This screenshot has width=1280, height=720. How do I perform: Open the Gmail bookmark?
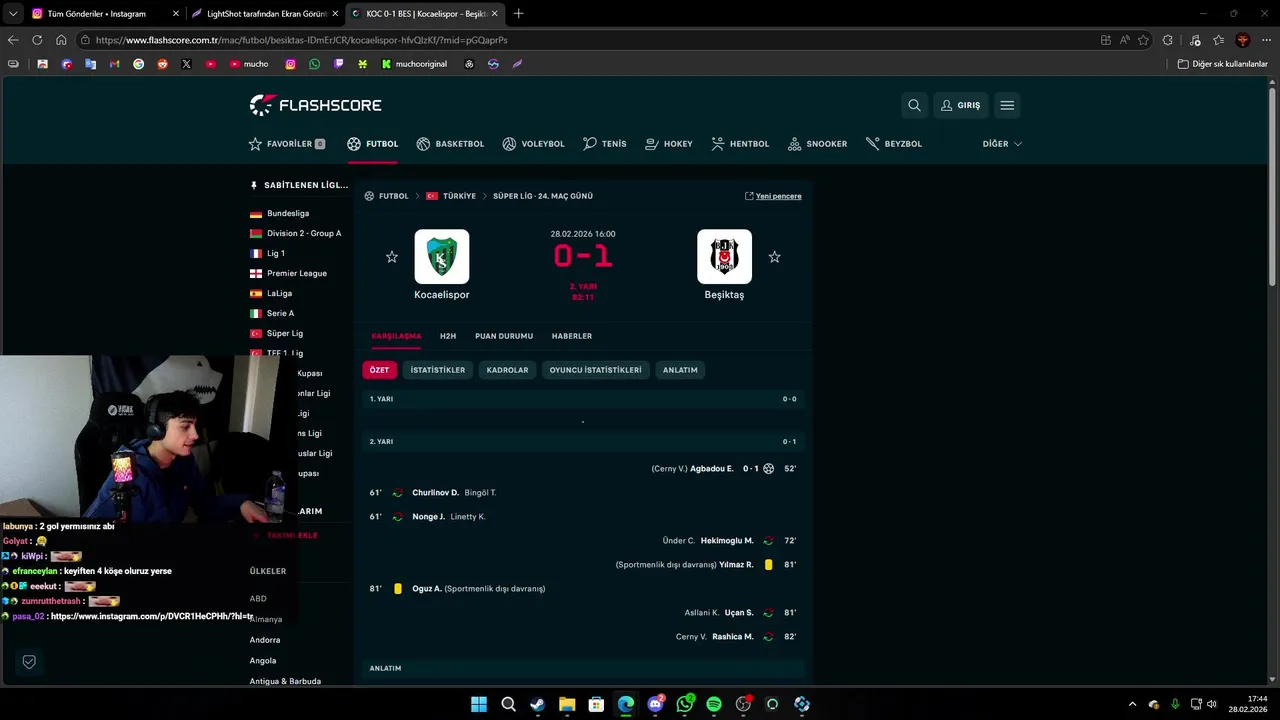point(114,64)
